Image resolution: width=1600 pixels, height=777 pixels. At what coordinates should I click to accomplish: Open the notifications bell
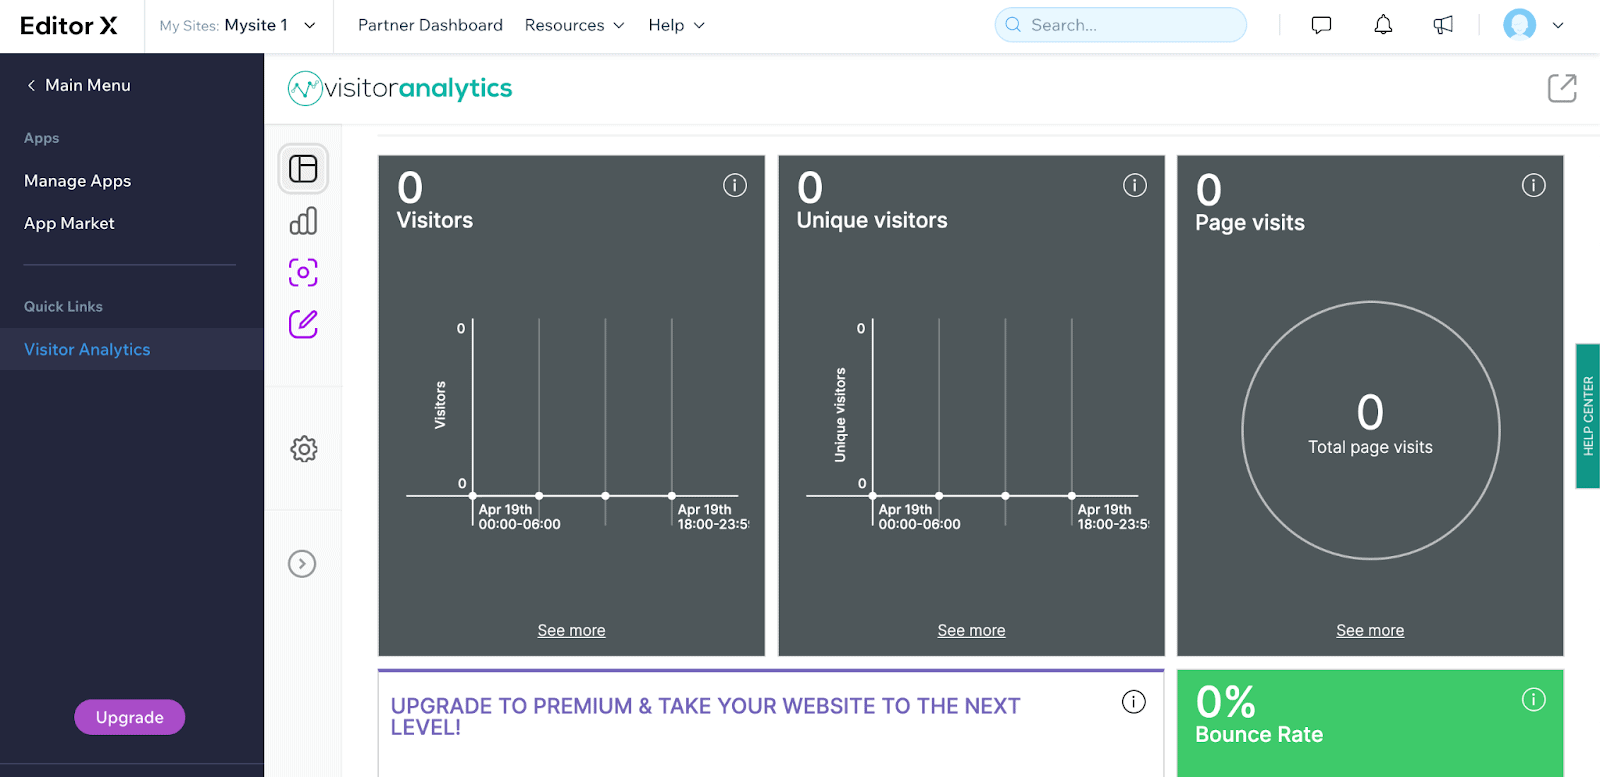click(x=1383, y=25)
